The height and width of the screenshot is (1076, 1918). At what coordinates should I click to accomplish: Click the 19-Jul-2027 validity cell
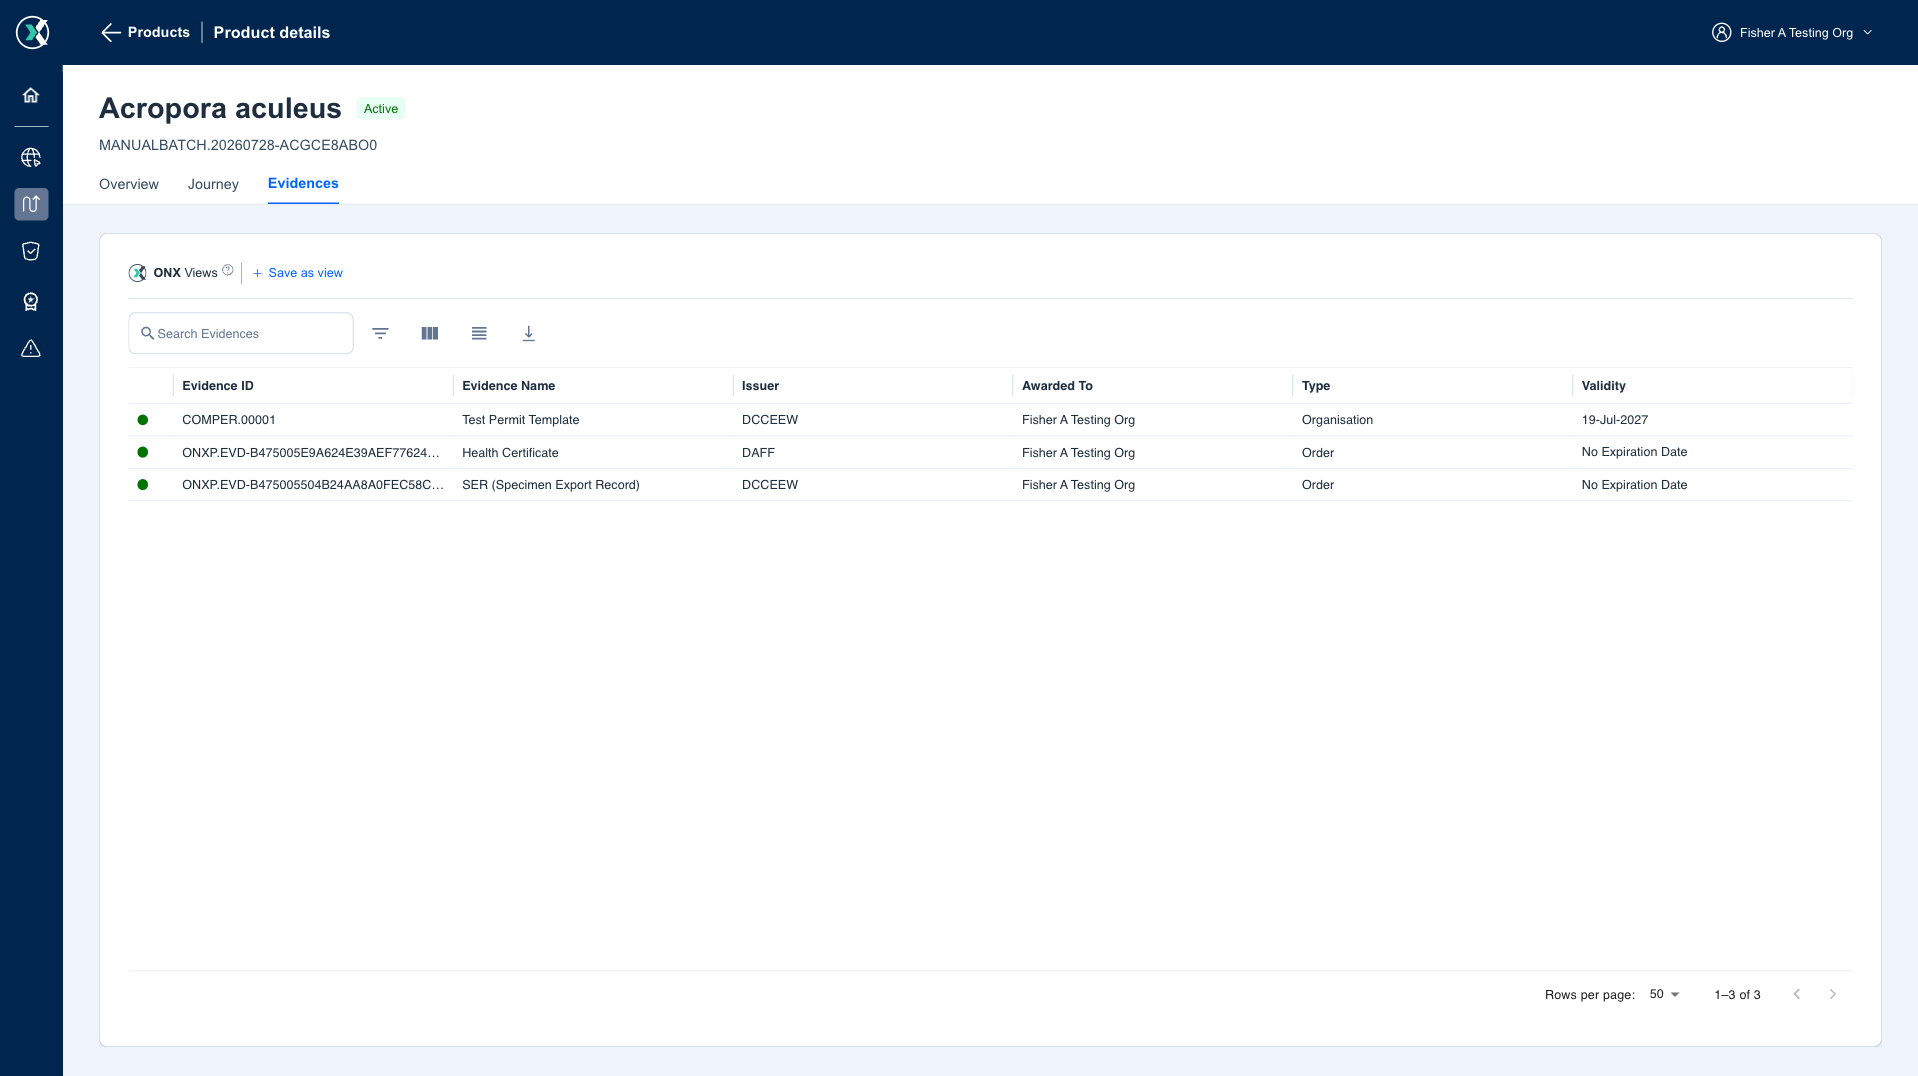pos(1615,420)
